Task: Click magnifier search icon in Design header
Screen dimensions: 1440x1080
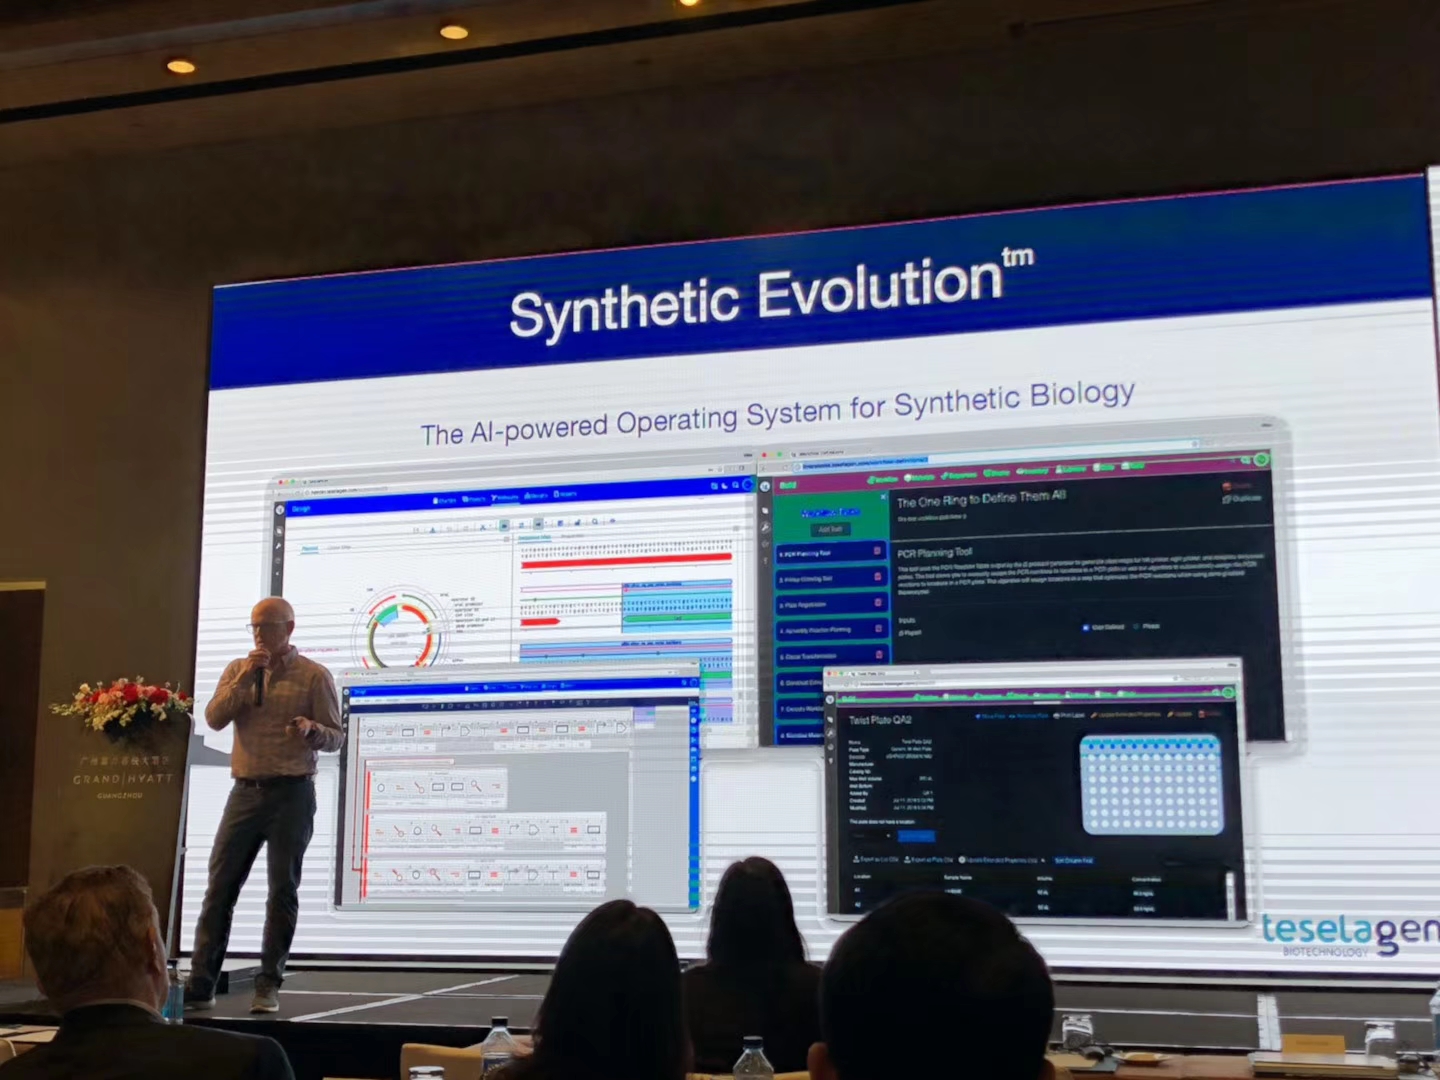Action: (736, 486)
